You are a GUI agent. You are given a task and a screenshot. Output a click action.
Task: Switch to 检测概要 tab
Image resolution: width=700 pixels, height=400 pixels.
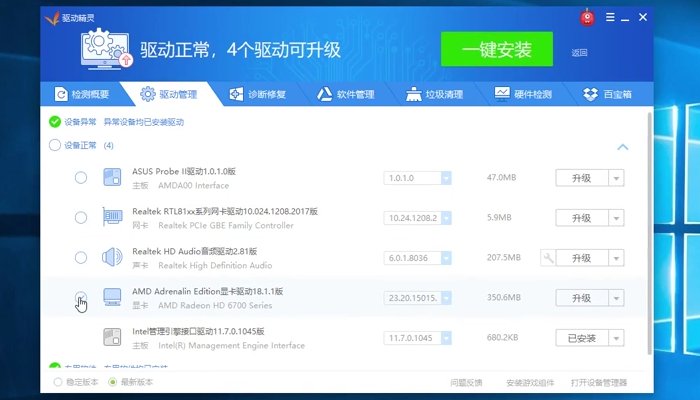[x=82, y=94]
